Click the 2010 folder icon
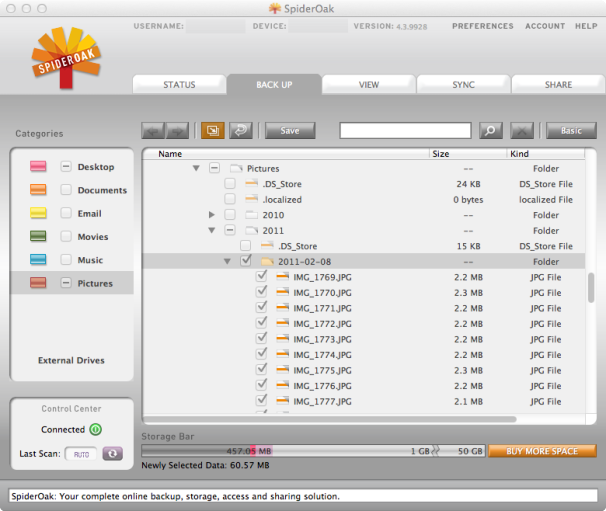This screenshot has height=511, width=606. [x=252, y=215]
